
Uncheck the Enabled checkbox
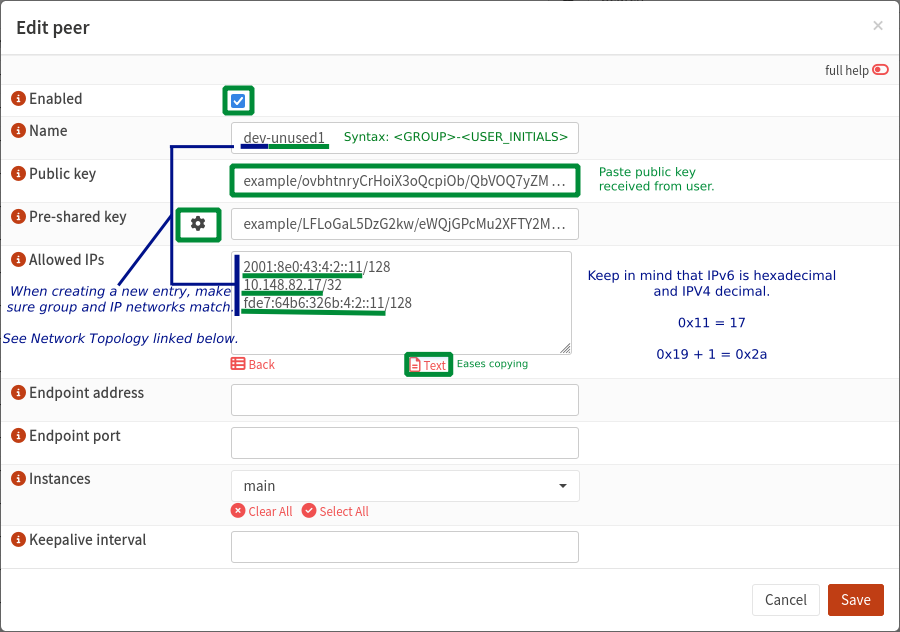[238, 100]
